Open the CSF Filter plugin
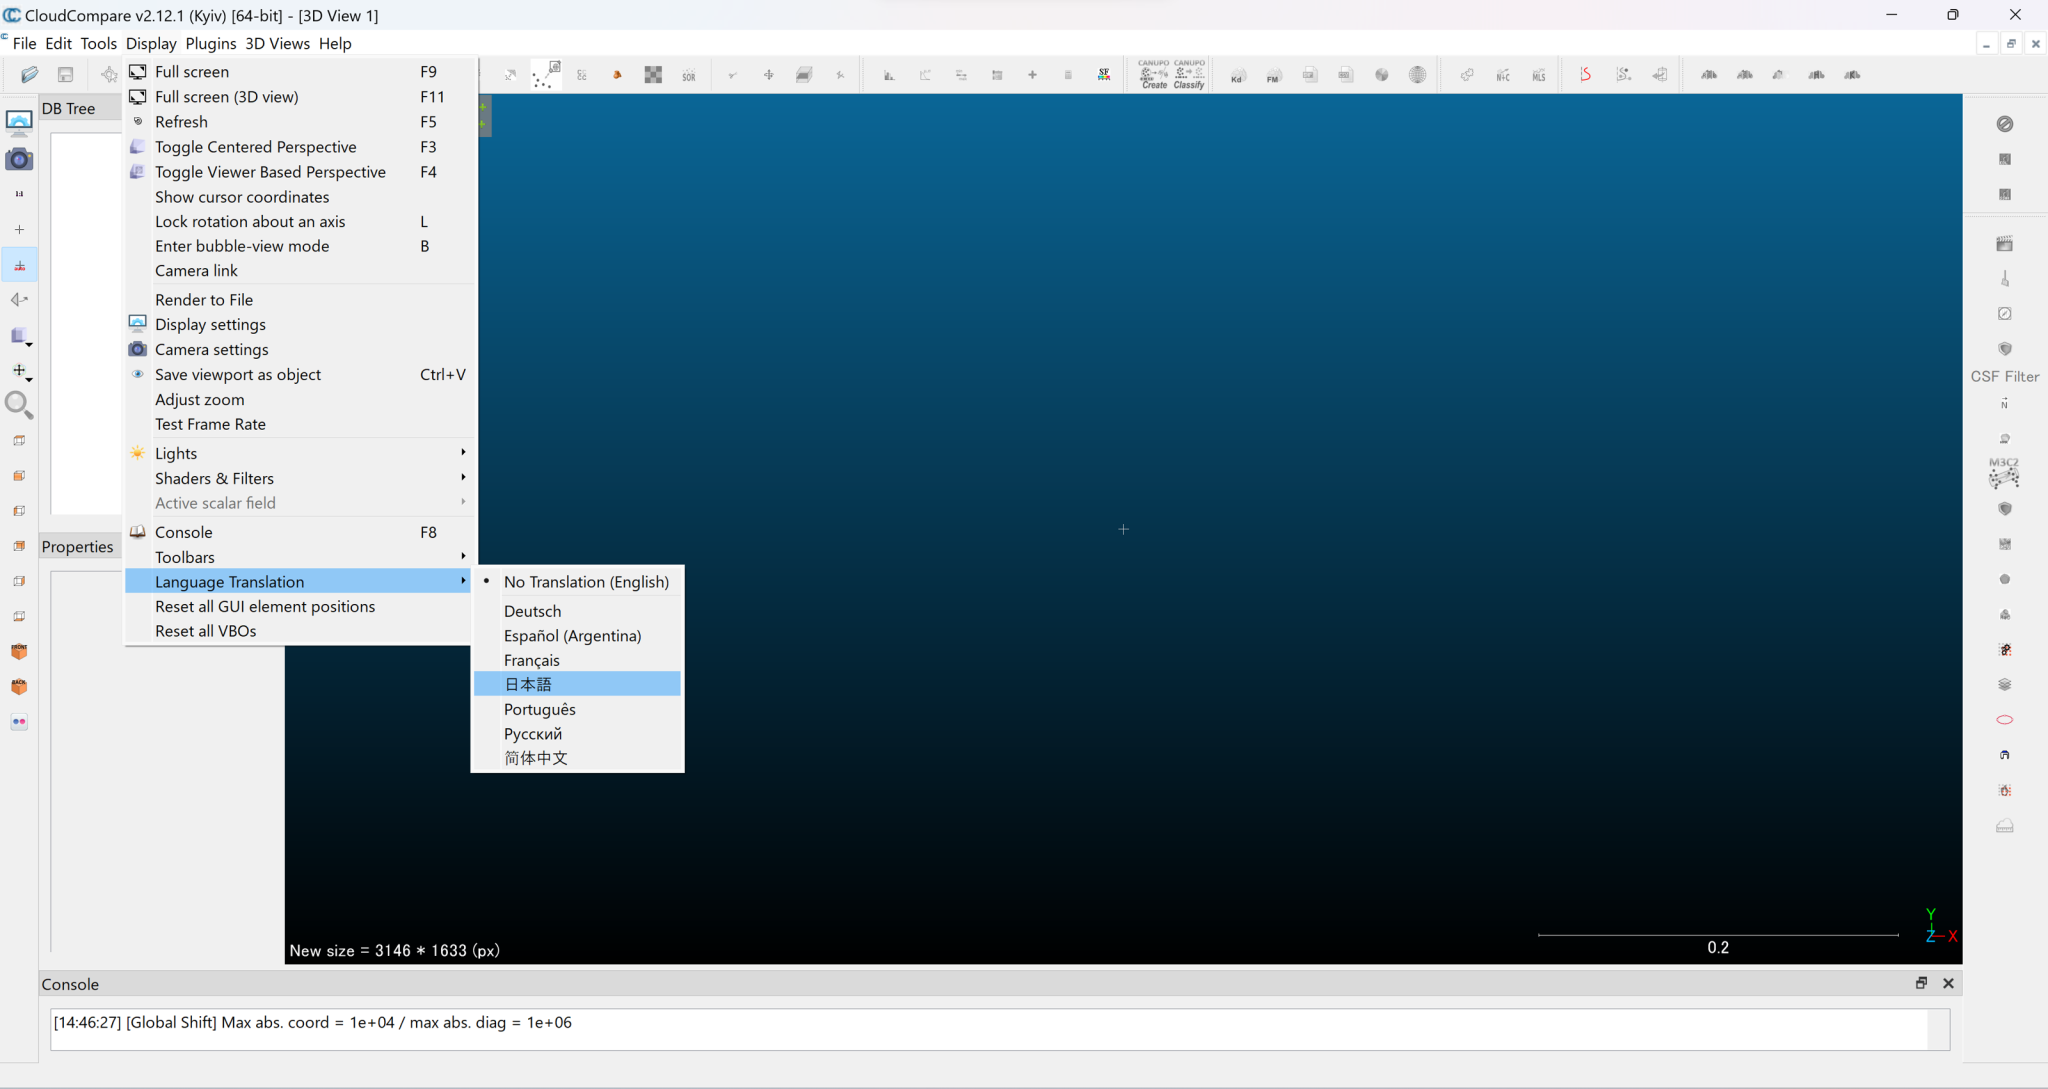 2004,376
